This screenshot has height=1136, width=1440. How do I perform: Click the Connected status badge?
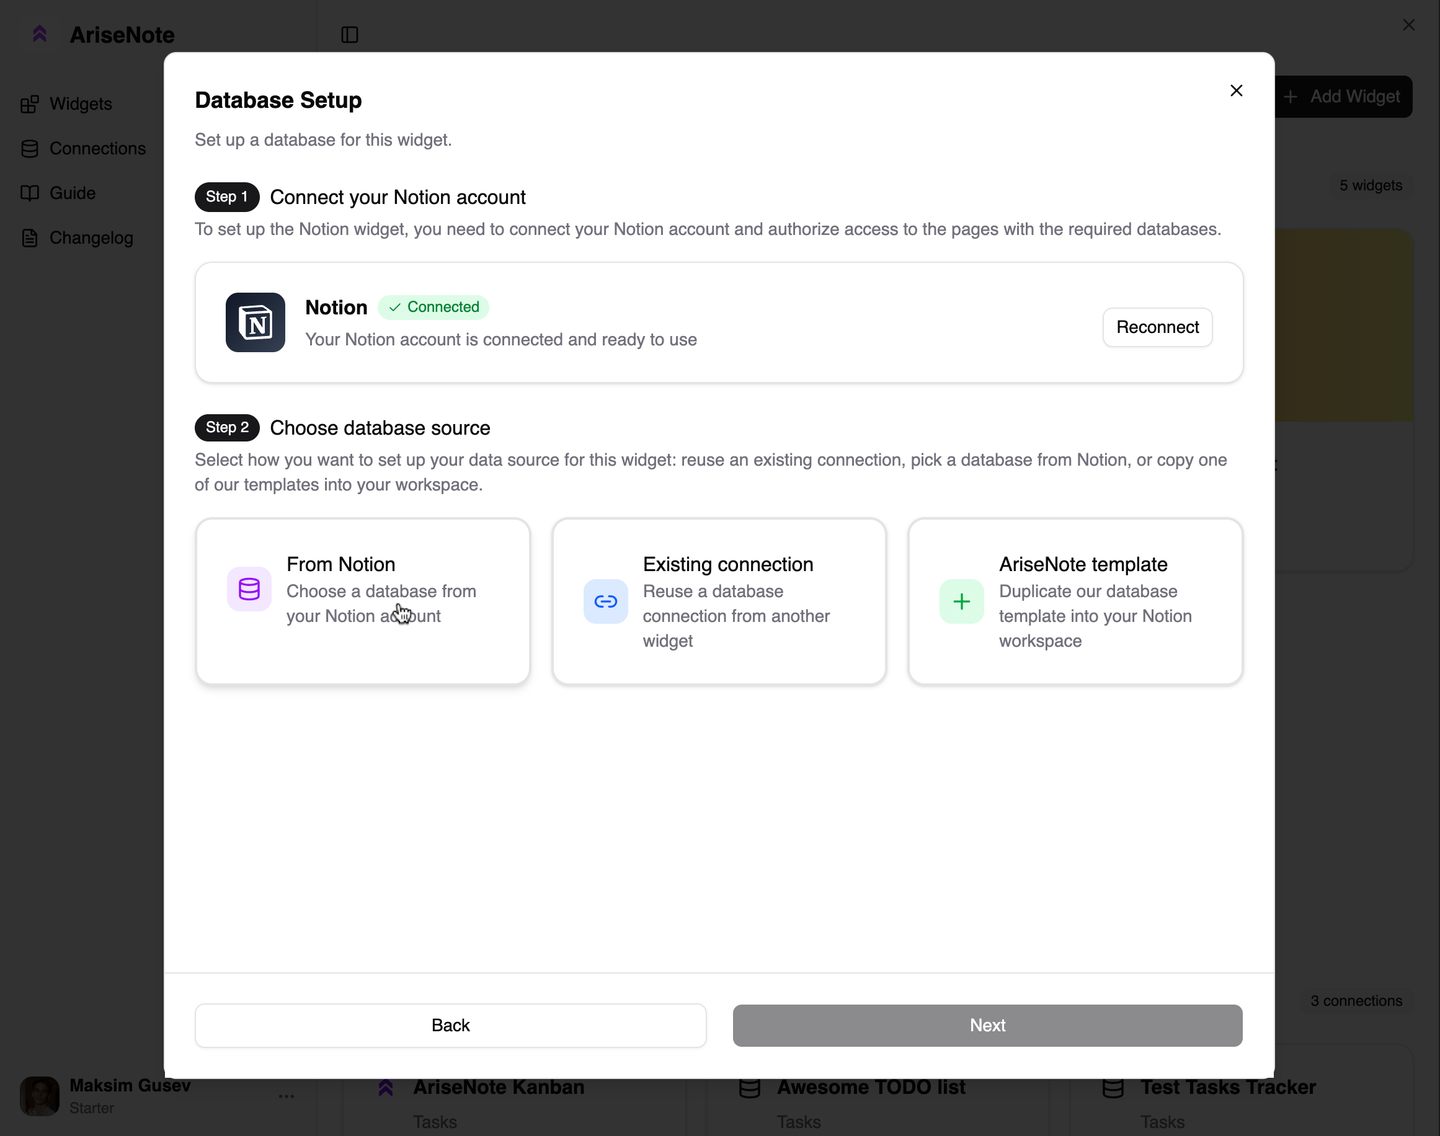pyautogui.click(x=434, y=307)
